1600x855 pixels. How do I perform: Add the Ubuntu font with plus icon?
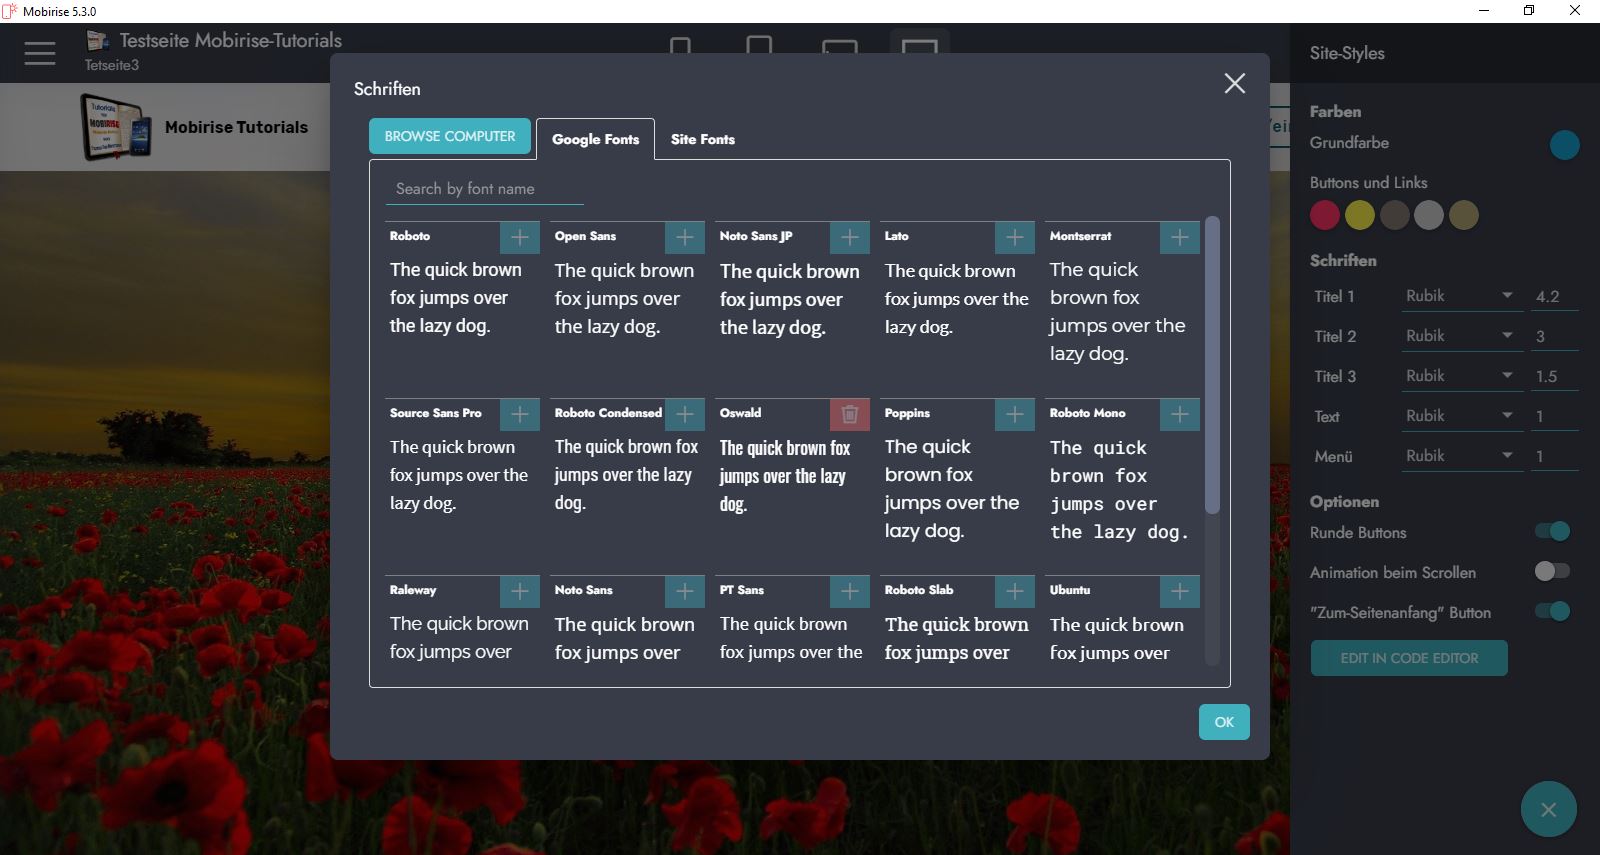tap(1179, 591)
